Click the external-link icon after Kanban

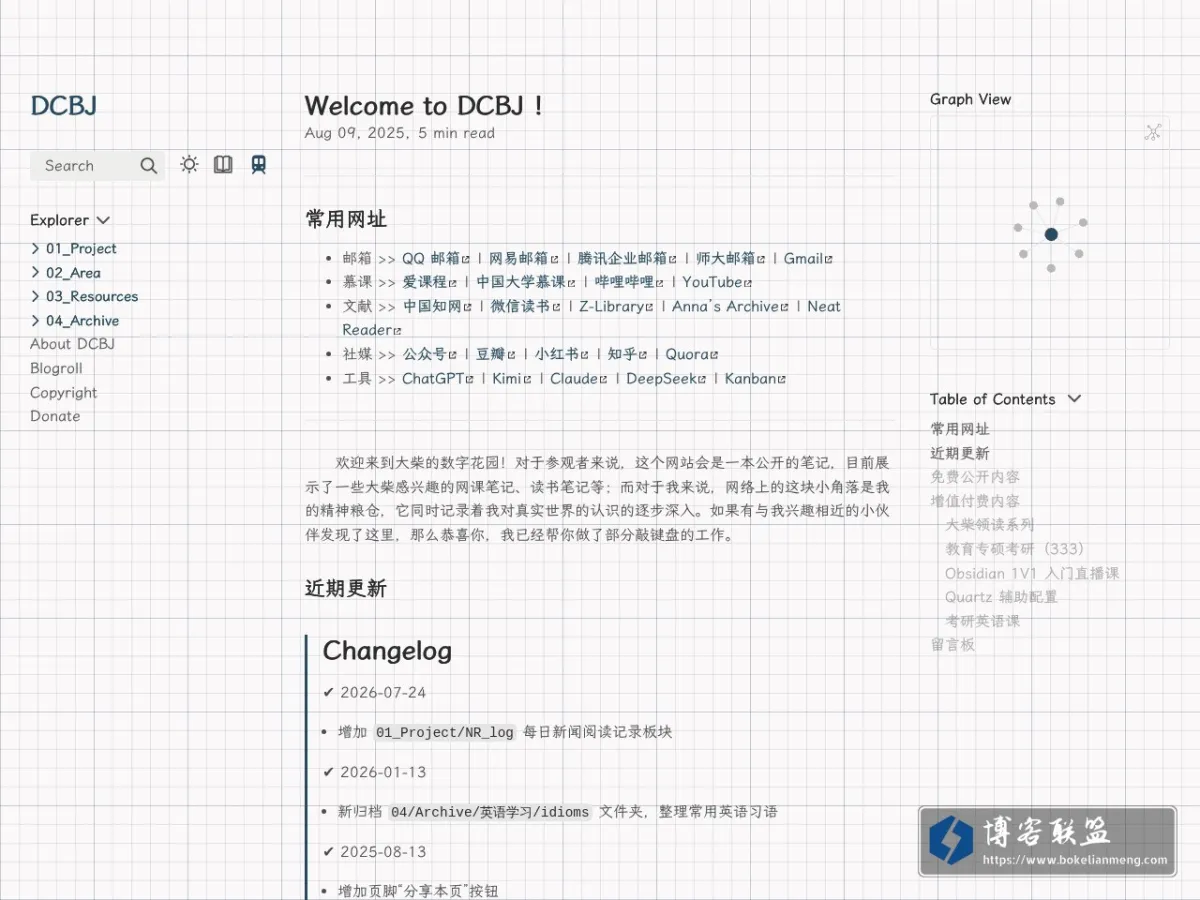pyautogui.click(x=781, y=380)
